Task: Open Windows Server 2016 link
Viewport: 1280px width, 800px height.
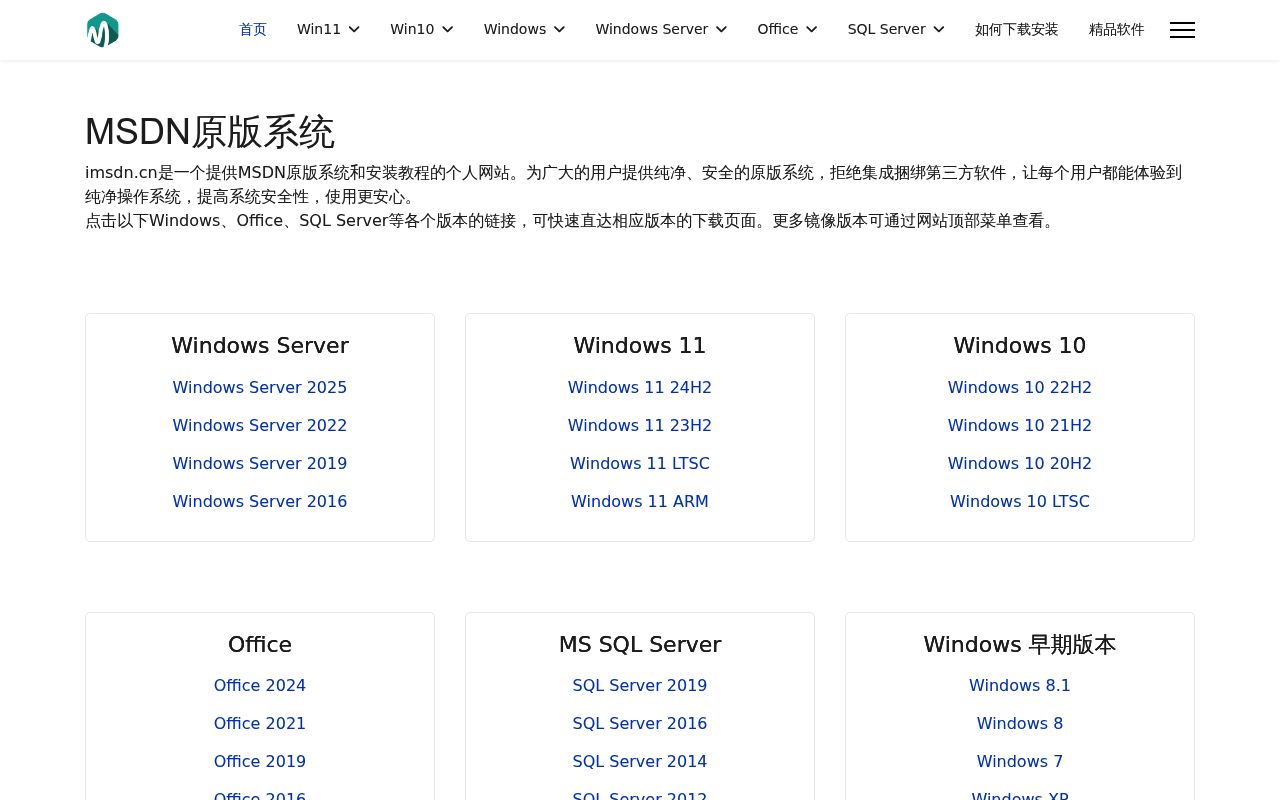Action: click(260, 502)
